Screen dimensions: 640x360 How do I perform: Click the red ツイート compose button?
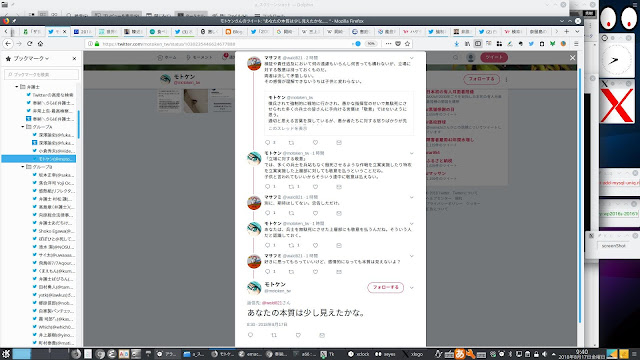(494, 58)
